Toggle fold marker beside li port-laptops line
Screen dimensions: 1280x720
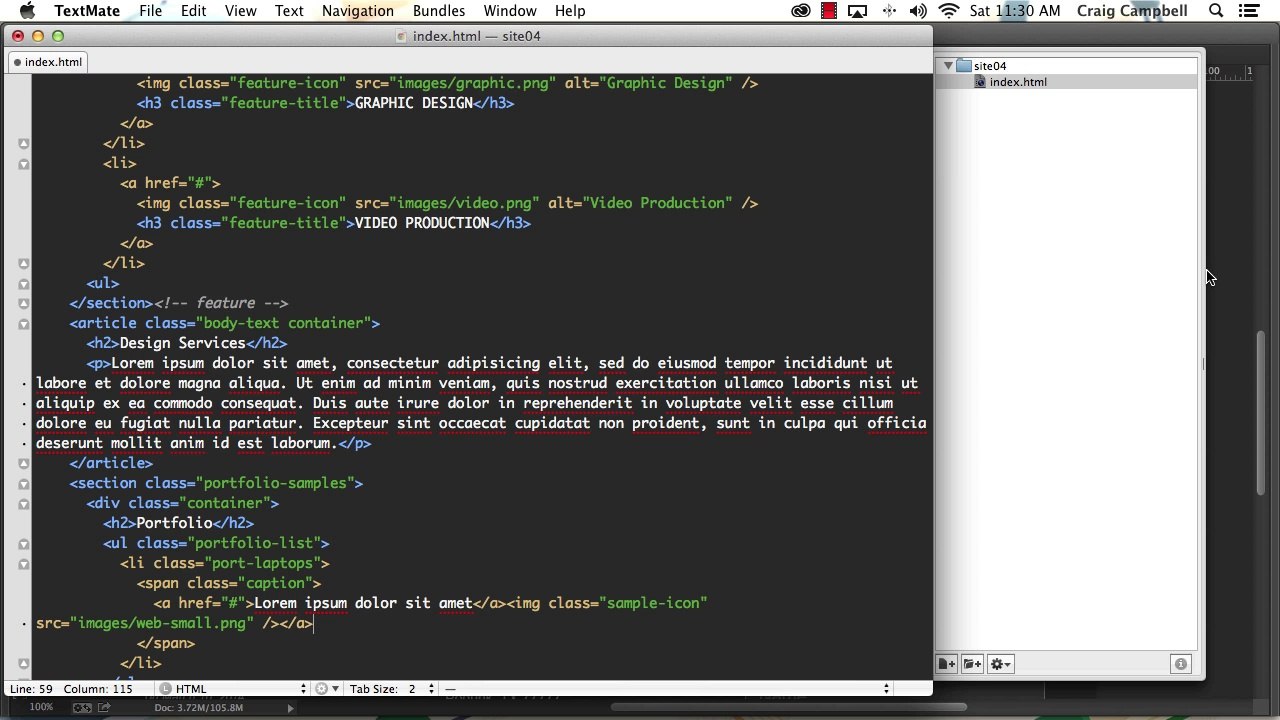(23, 563)
